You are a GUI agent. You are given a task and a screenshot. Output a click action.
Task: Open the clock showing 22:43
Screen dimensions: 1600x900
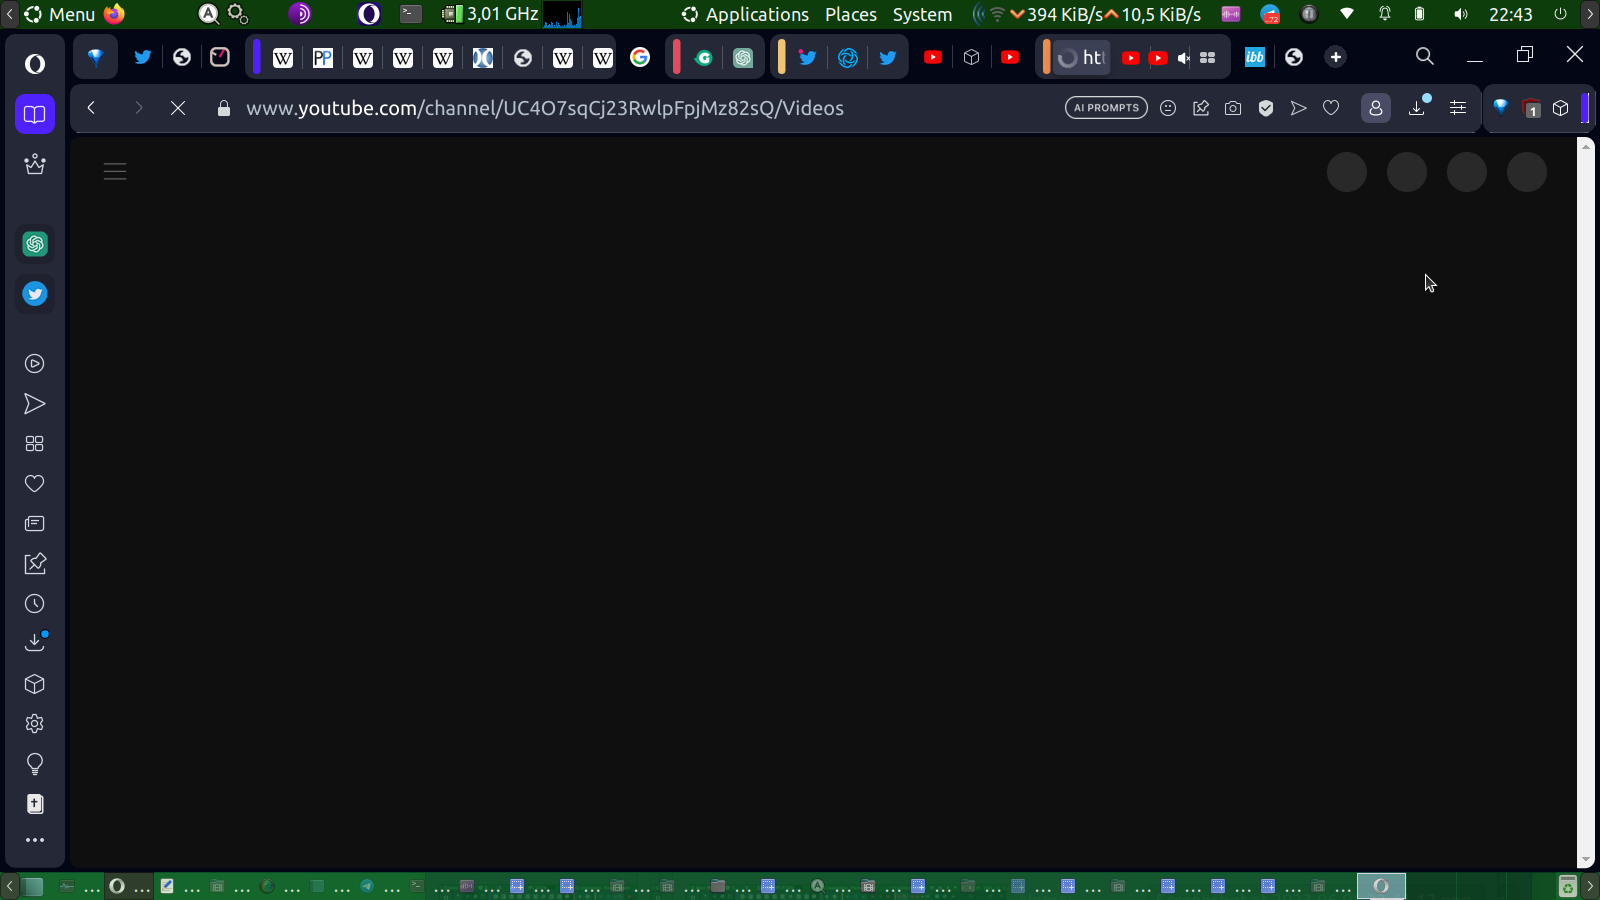pos(1510,14)
